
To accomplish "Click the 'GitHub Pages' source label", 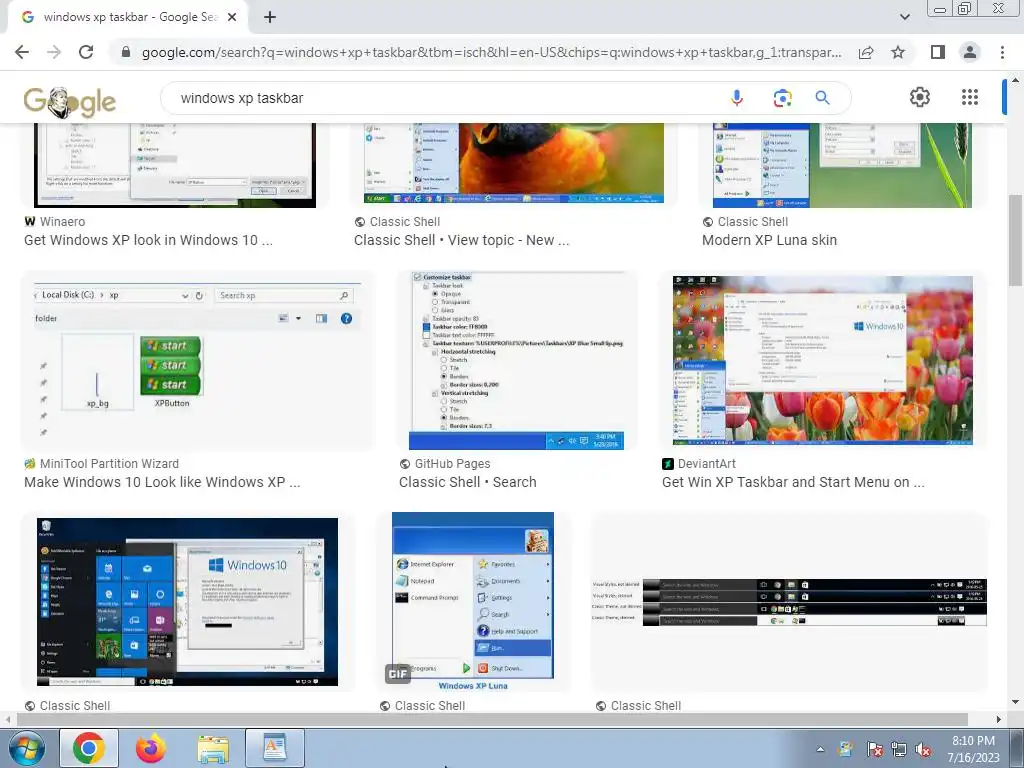I will click(453, 464).
